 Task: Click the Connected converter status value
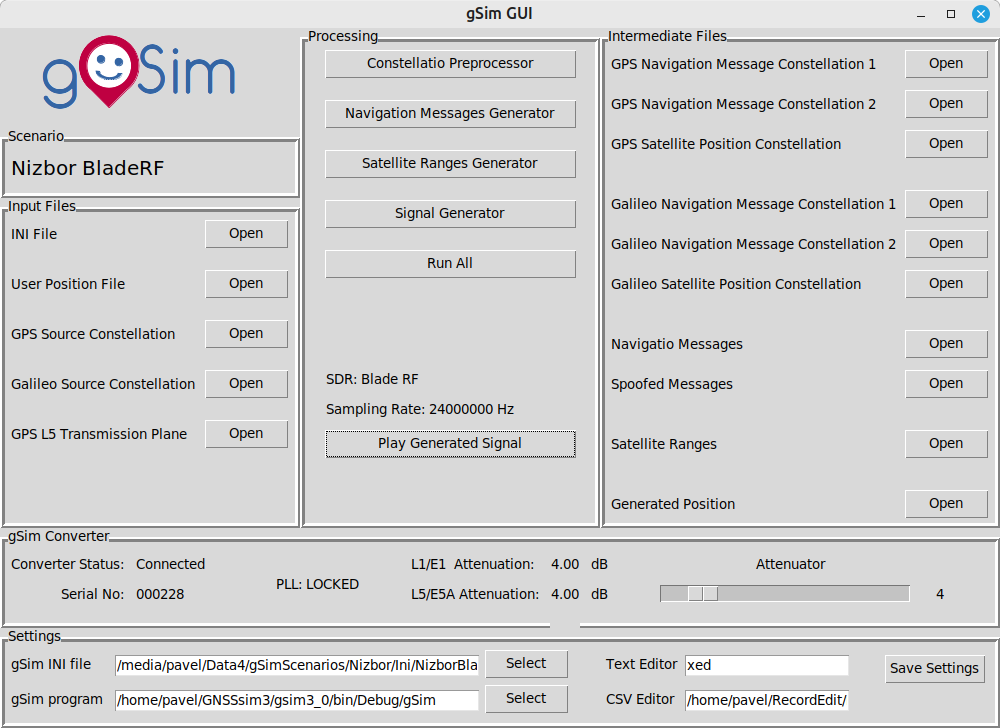170,564
